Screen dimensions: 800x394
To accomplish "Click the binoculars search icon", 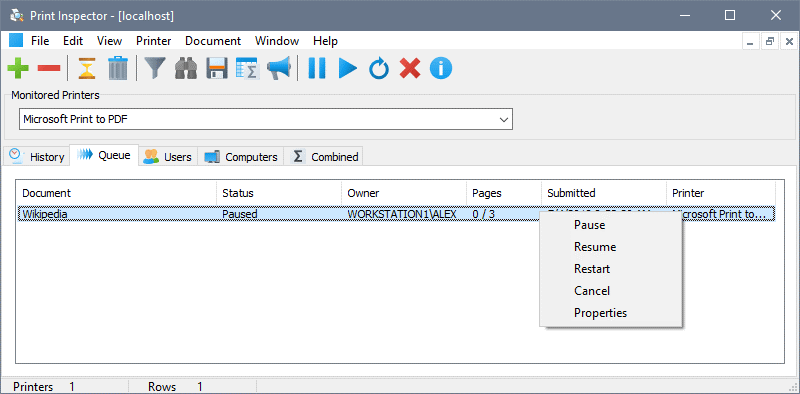I will point(186,68).
